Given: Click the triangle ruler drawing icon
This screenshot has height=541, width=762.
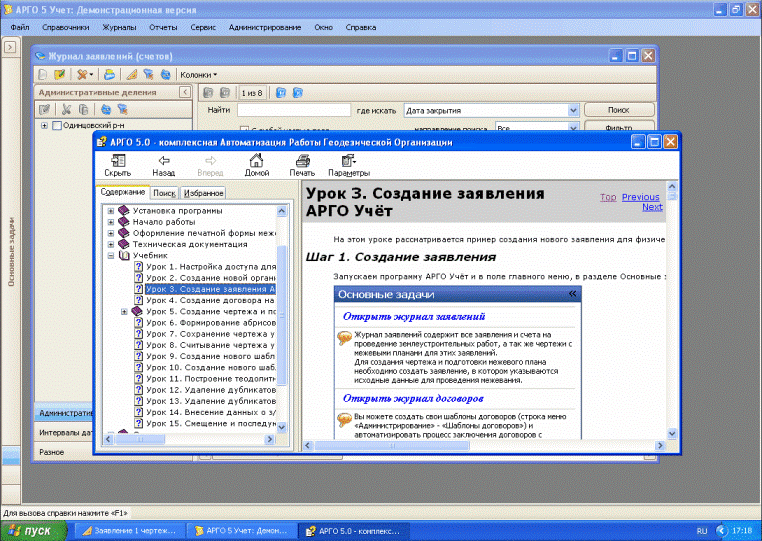Looking at the screenshot, I should click(132, 74).
